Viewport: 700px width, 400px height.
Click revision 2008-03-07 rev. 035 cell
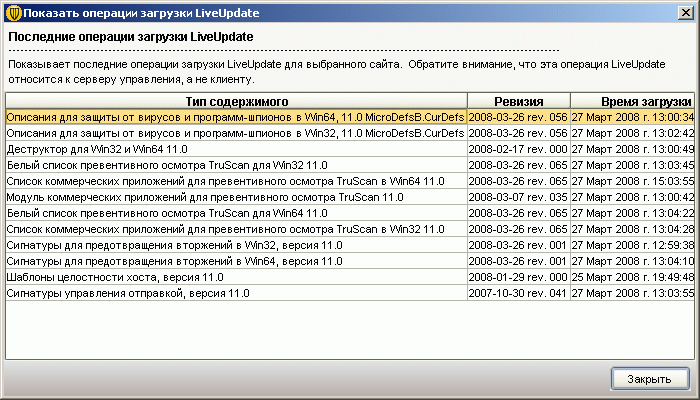519,198
